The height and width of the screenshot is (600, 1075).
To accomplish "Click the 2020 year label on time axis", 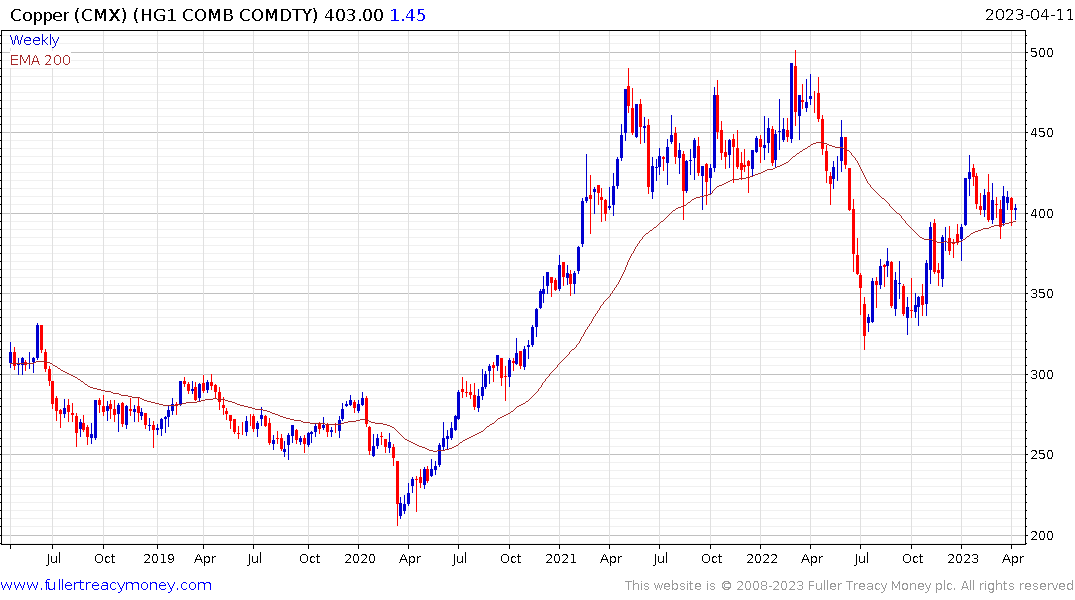I will pos(360,559).
